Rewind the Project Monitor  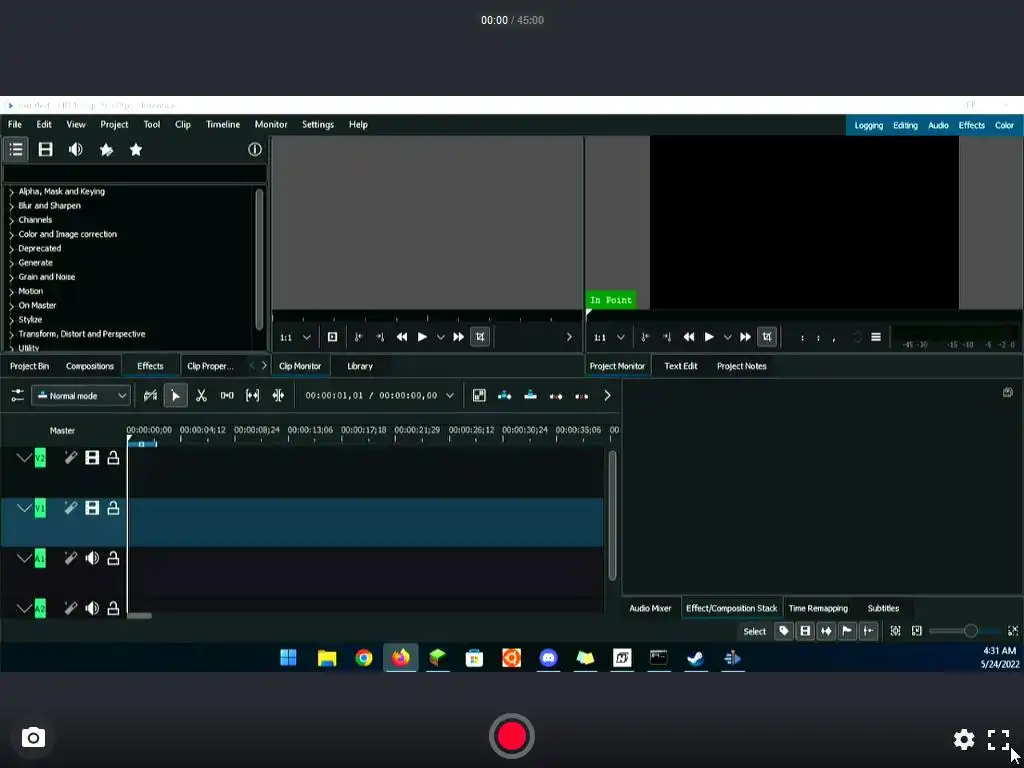pyautogui.click(x=688, y=337)
